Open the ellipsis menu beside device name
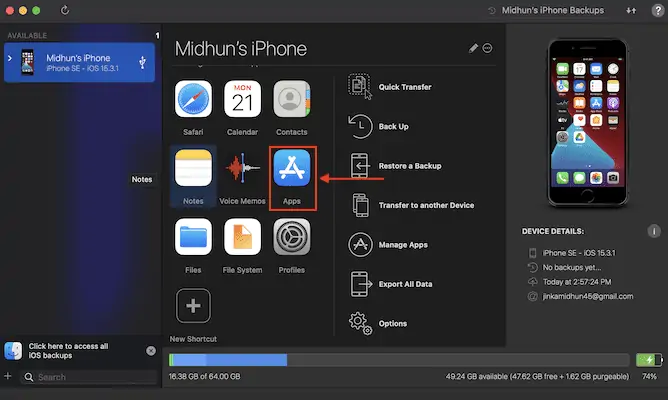This screenshot has width=668, height=400. (x=487, y=48)
